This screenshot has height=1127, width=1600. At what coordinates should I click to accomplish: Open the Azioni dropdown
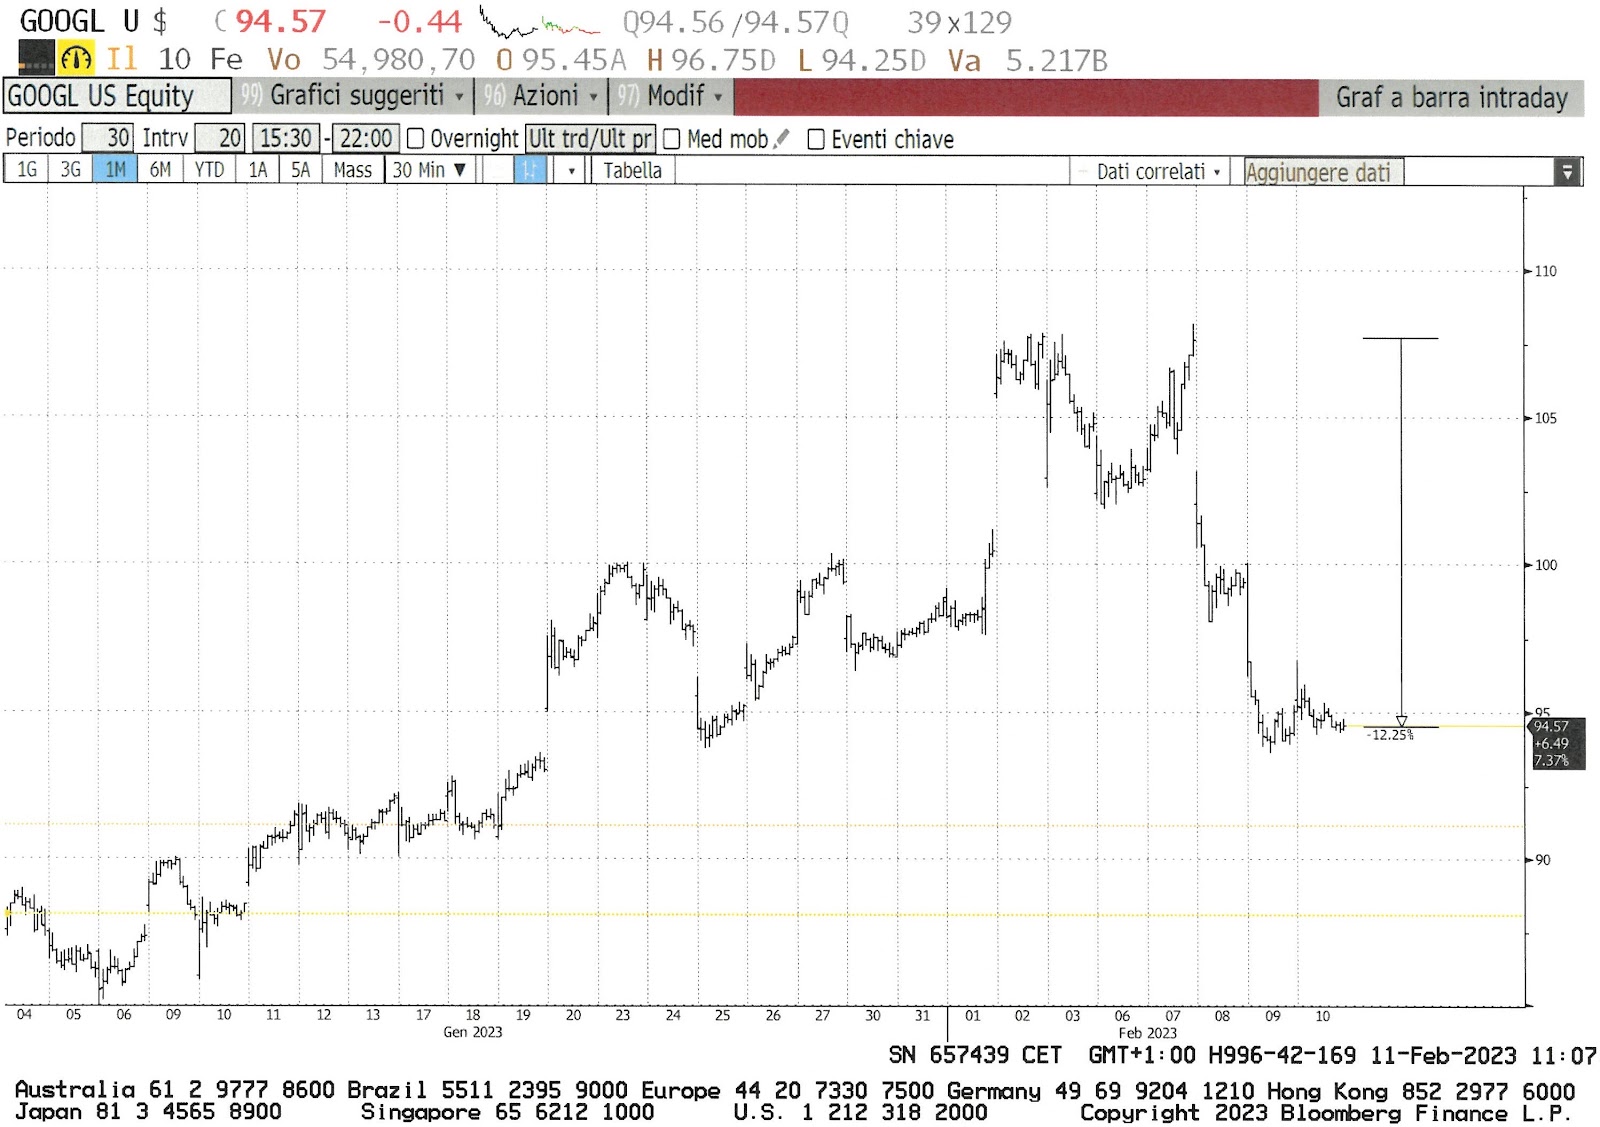(x=541, y=96)
